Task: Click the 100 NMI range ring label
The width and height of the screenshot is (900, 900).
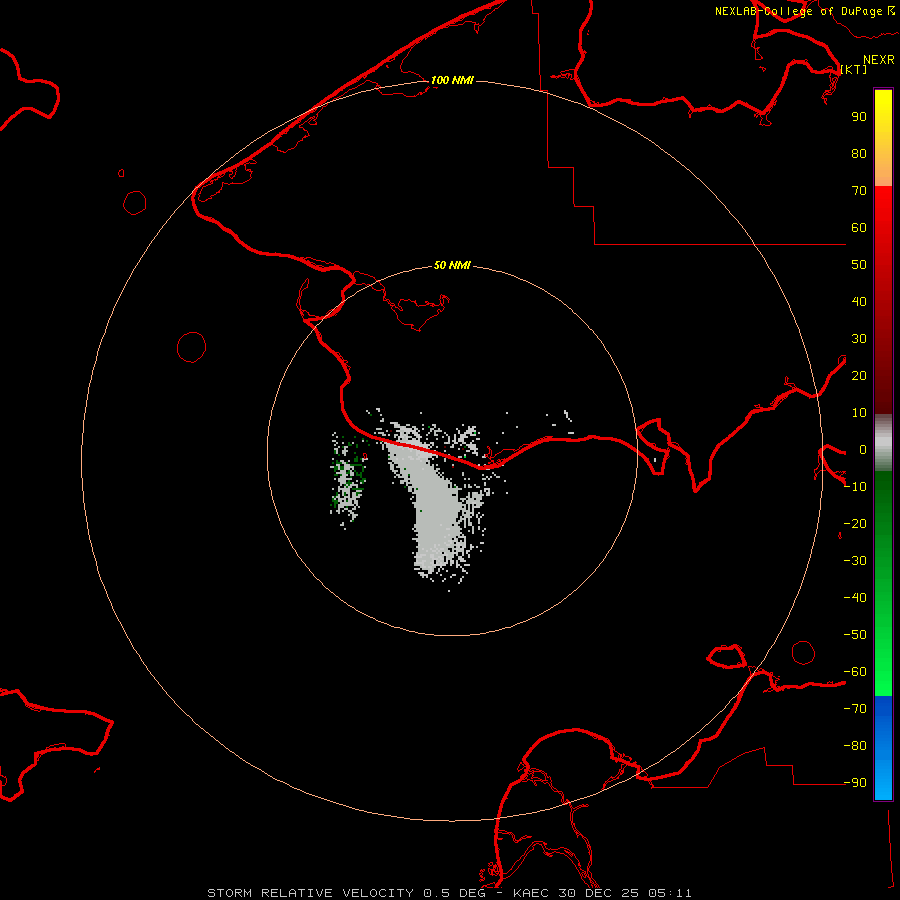Action: pyautogui.click(x=452, y=80)
